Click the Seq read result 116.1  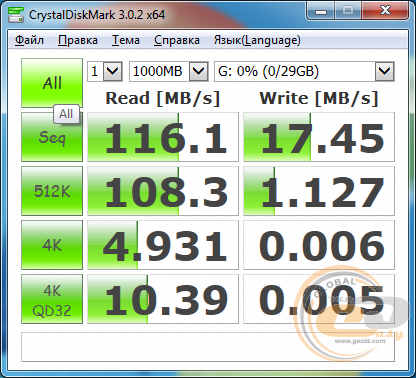(163, 137)
